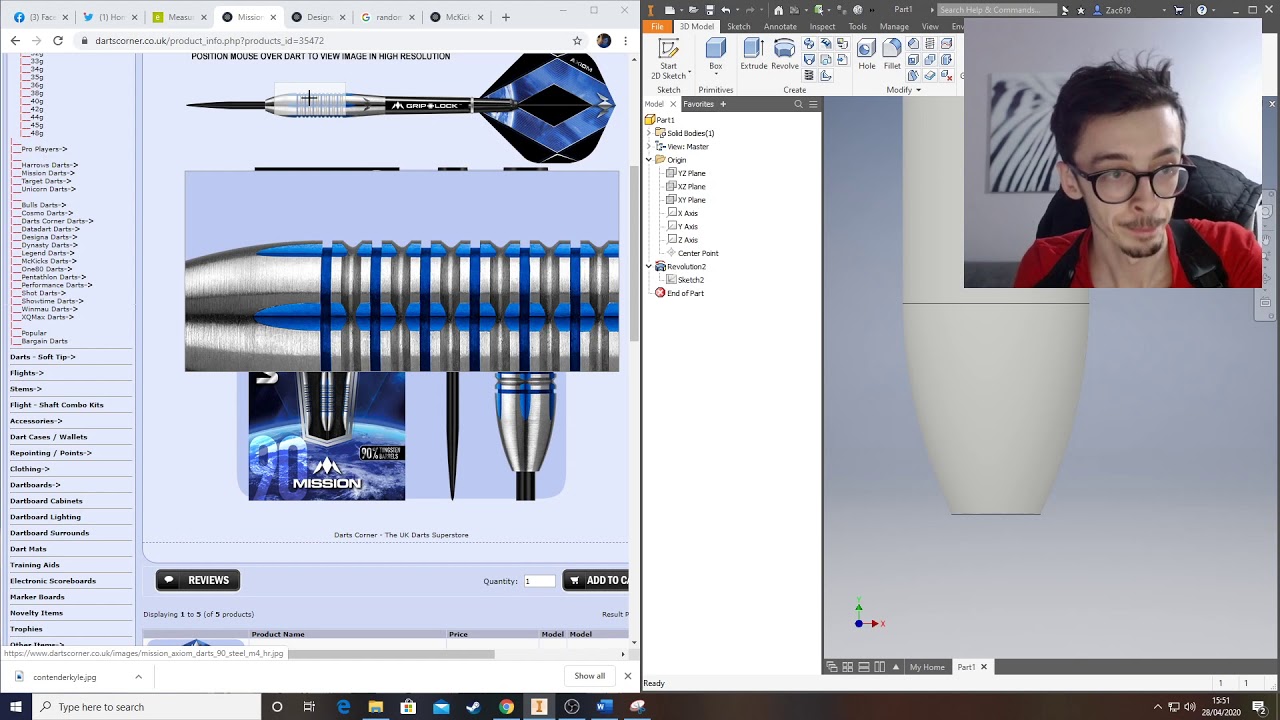Select YZ Plane in model browser
Screen dimensions: 1280x720
click(686, 173)
